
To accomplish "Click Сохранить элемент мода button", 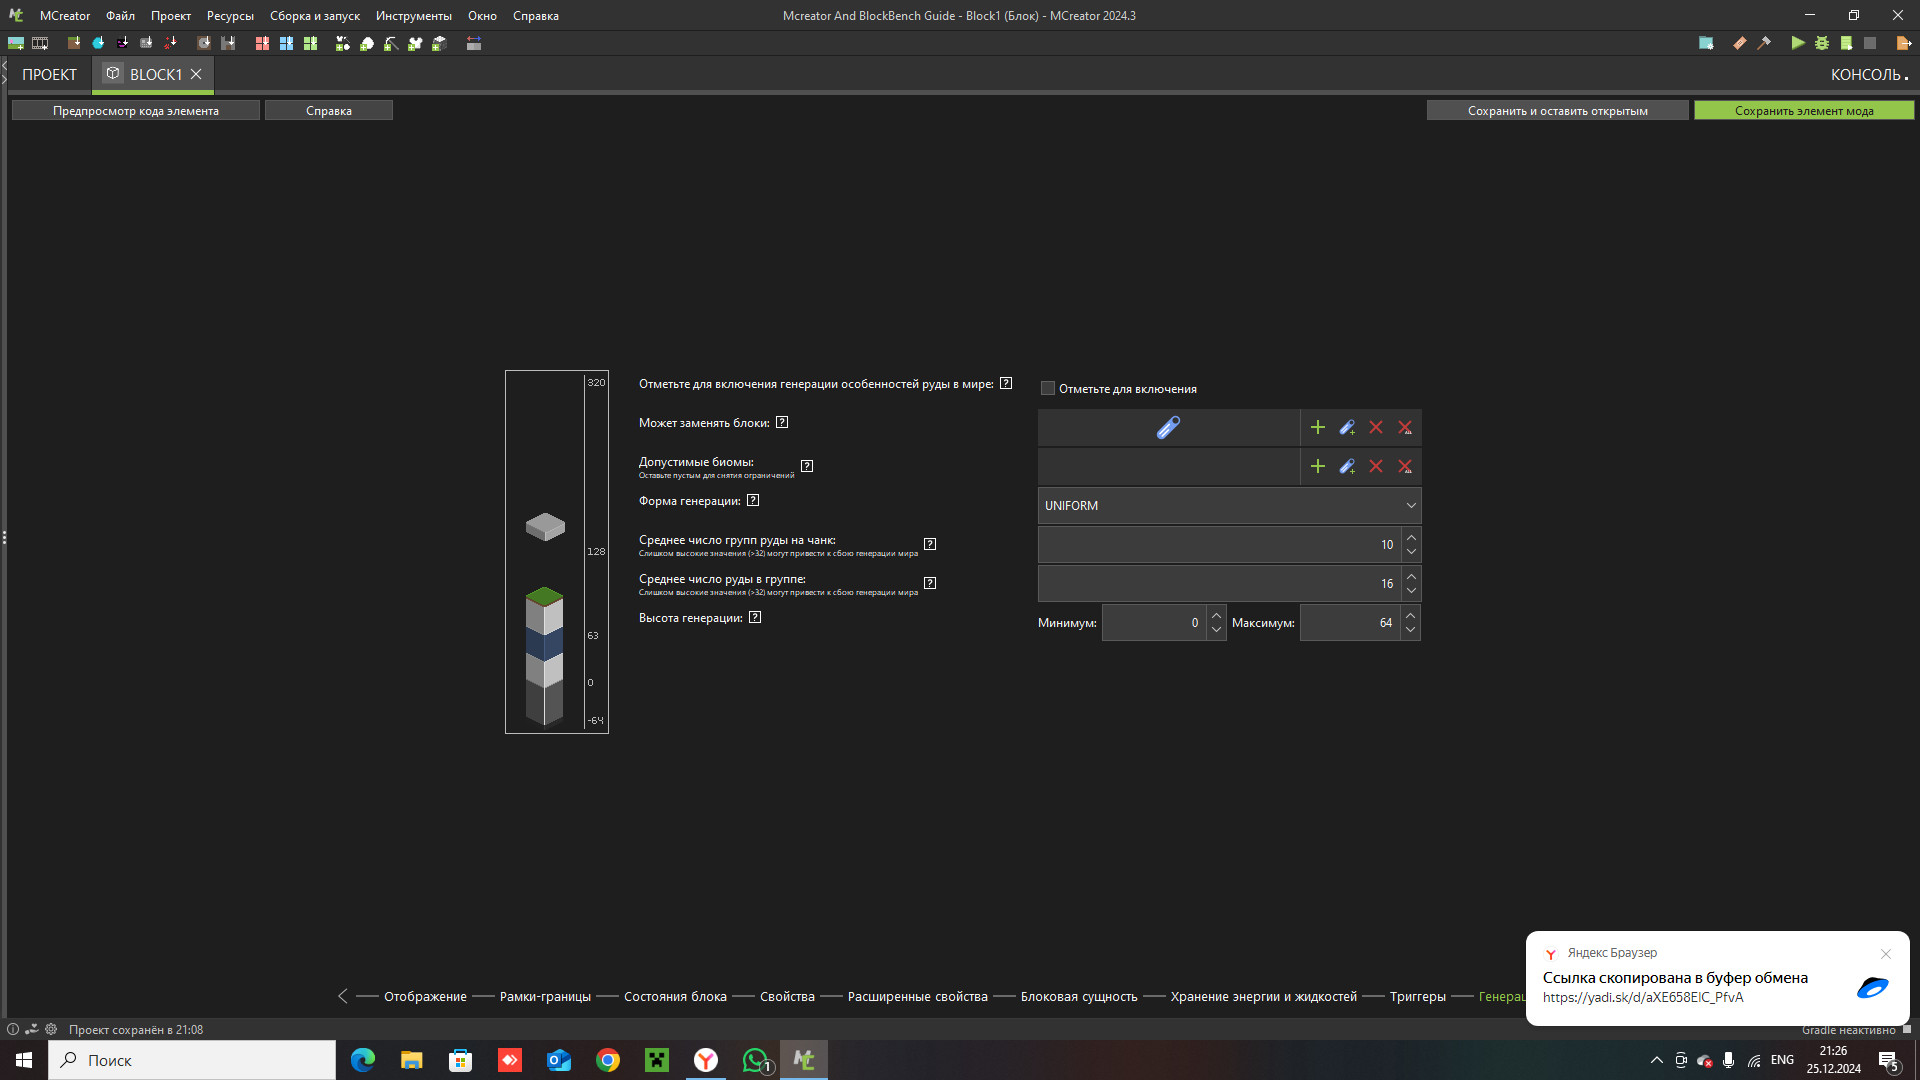I will 1803,111.
